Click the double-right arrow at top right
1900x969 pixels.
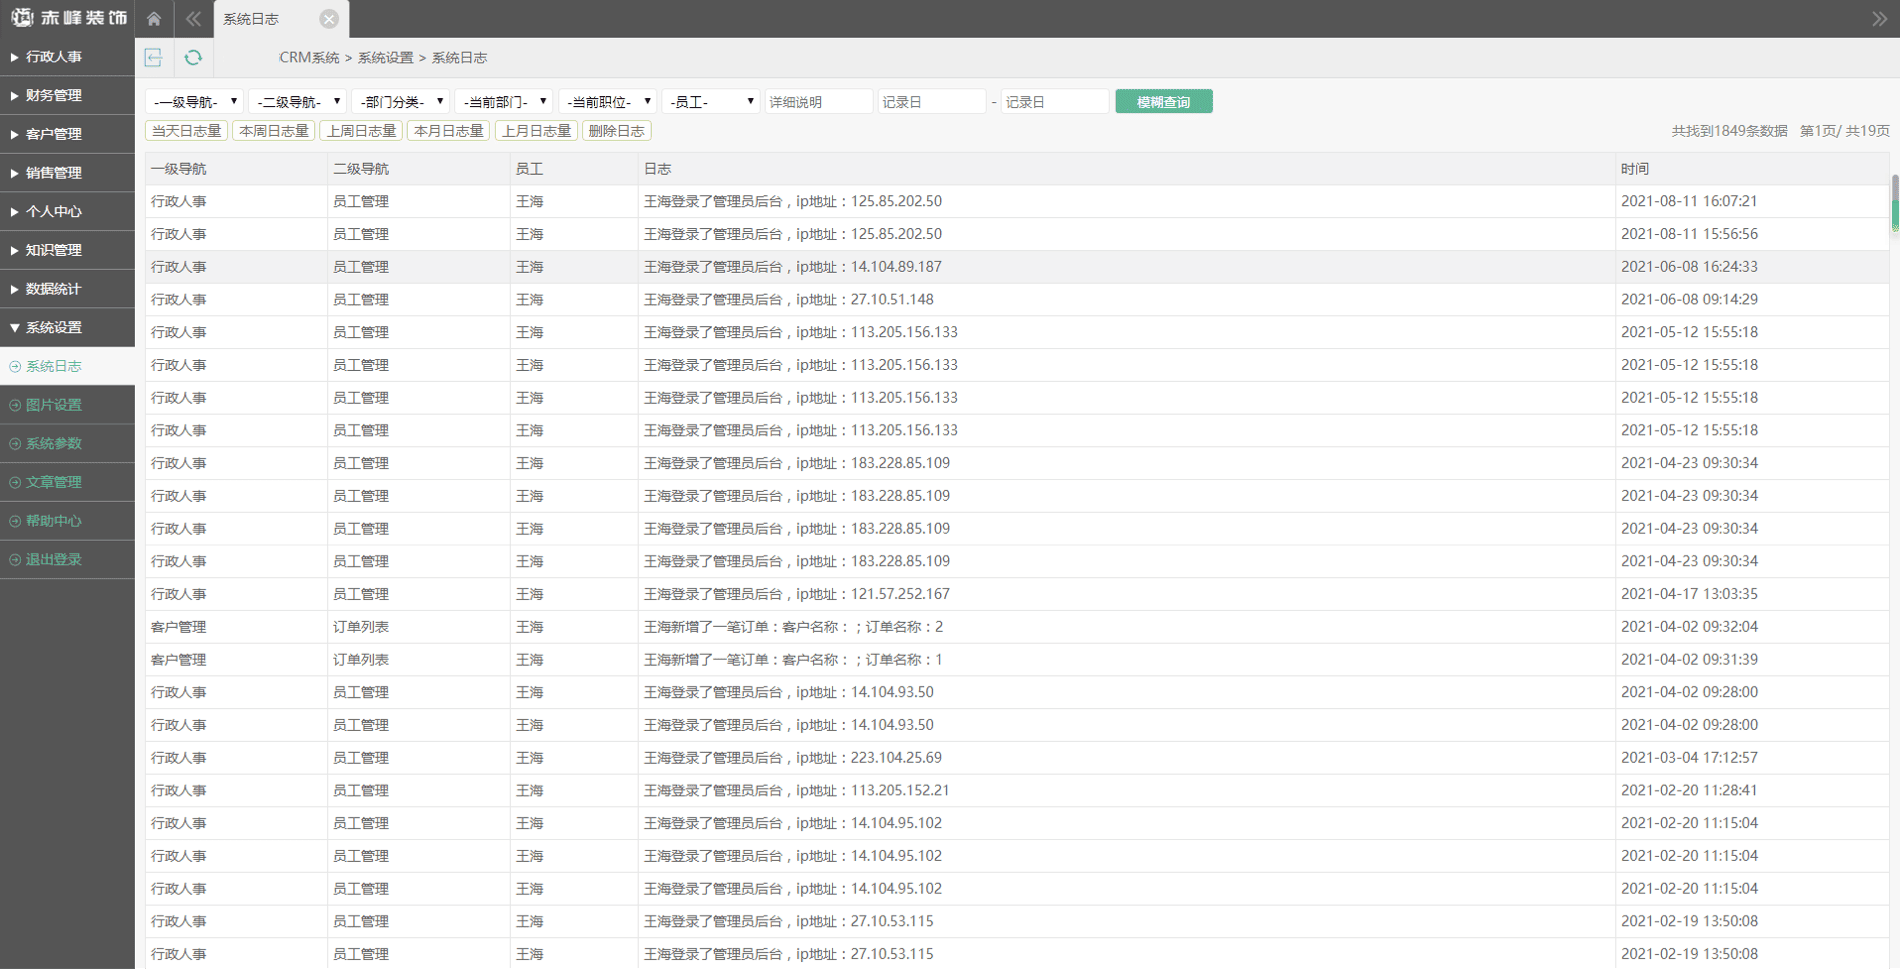pyautogui.click(x=1879, y=19)
